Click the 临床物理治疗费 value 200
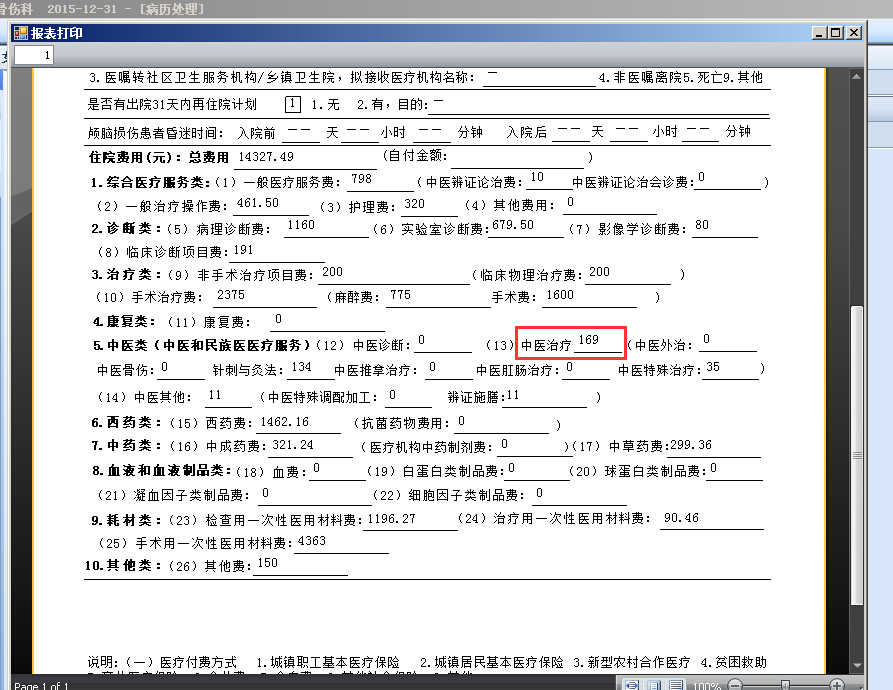 click(x=599, y=272)
